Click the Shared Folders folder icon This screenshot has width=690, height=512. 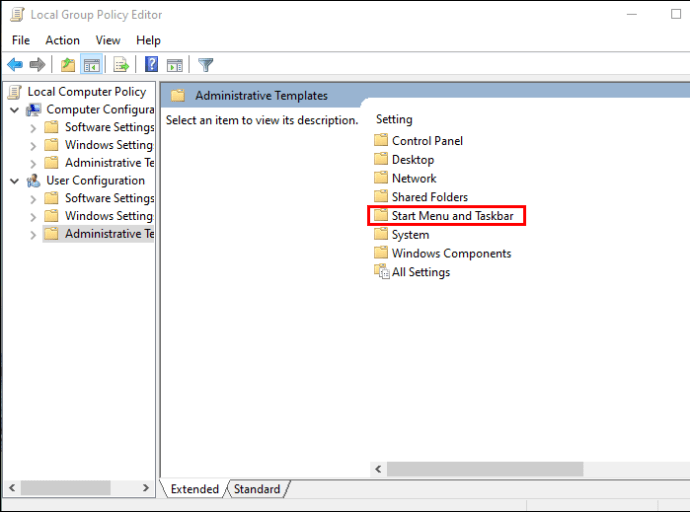(381, 196)
